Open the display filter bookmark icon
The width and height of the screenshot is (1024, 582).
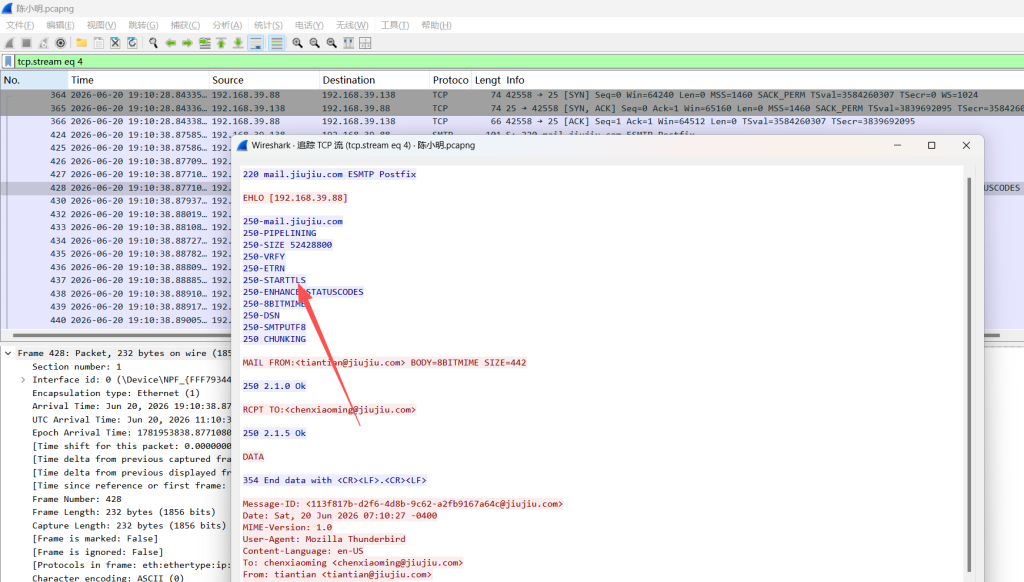point(8,61)
